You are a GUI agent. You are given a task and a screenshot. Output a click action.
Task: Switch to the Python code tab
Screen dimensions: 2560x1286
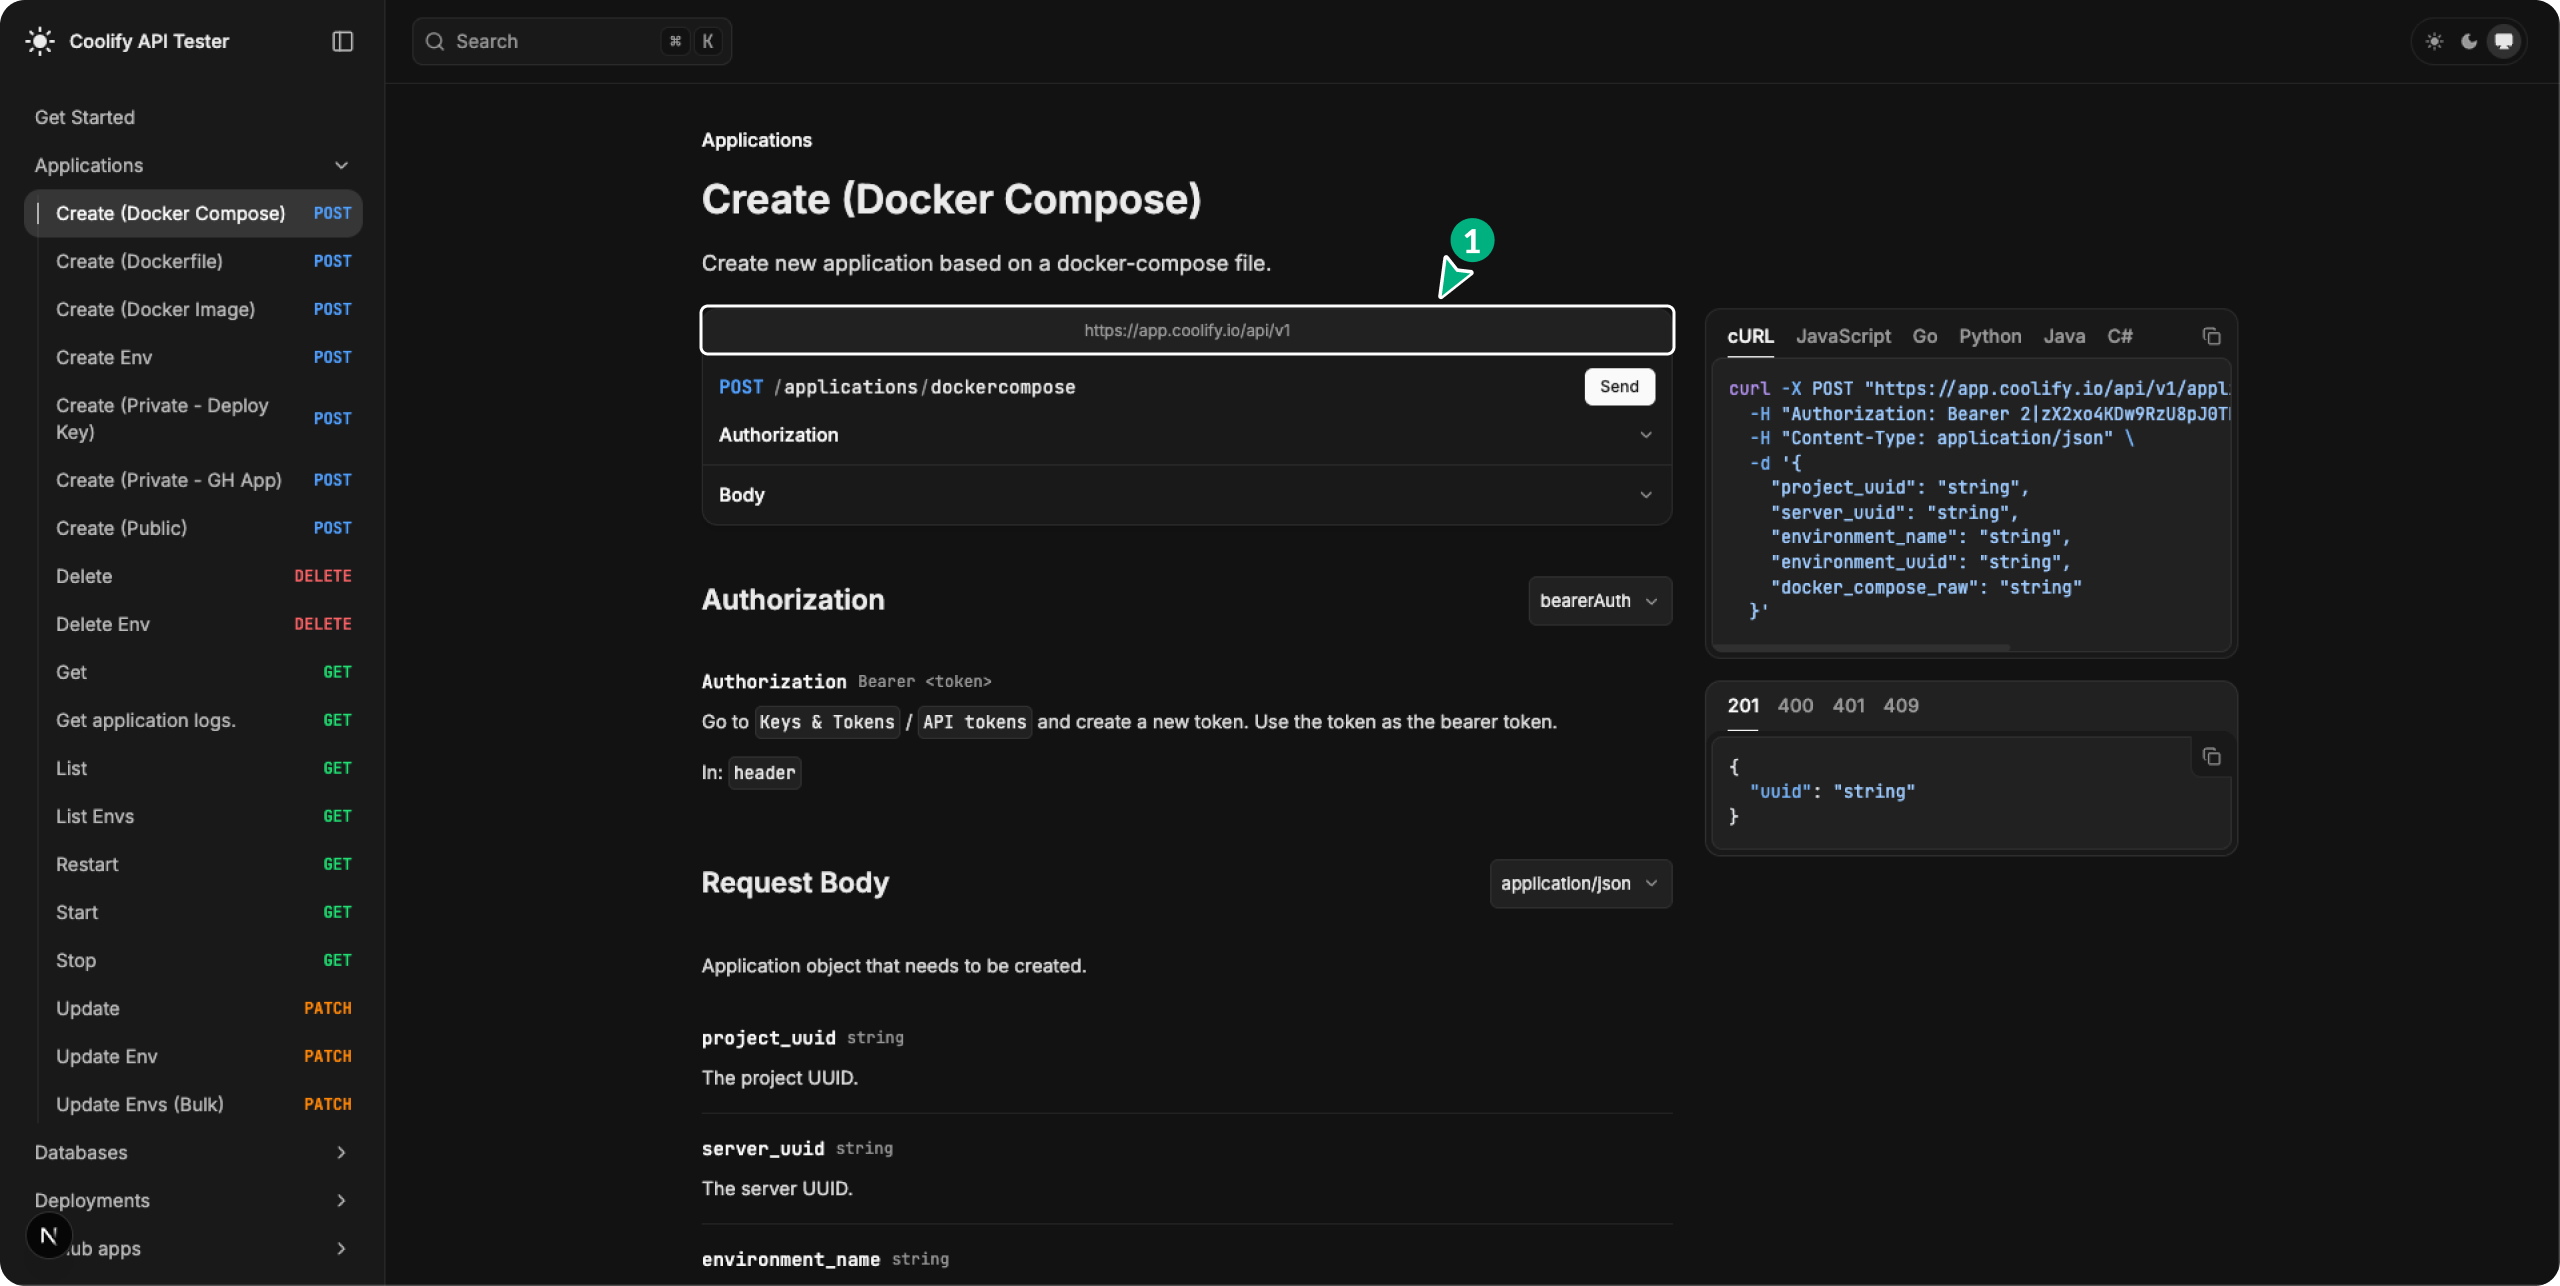(1989, 336)
